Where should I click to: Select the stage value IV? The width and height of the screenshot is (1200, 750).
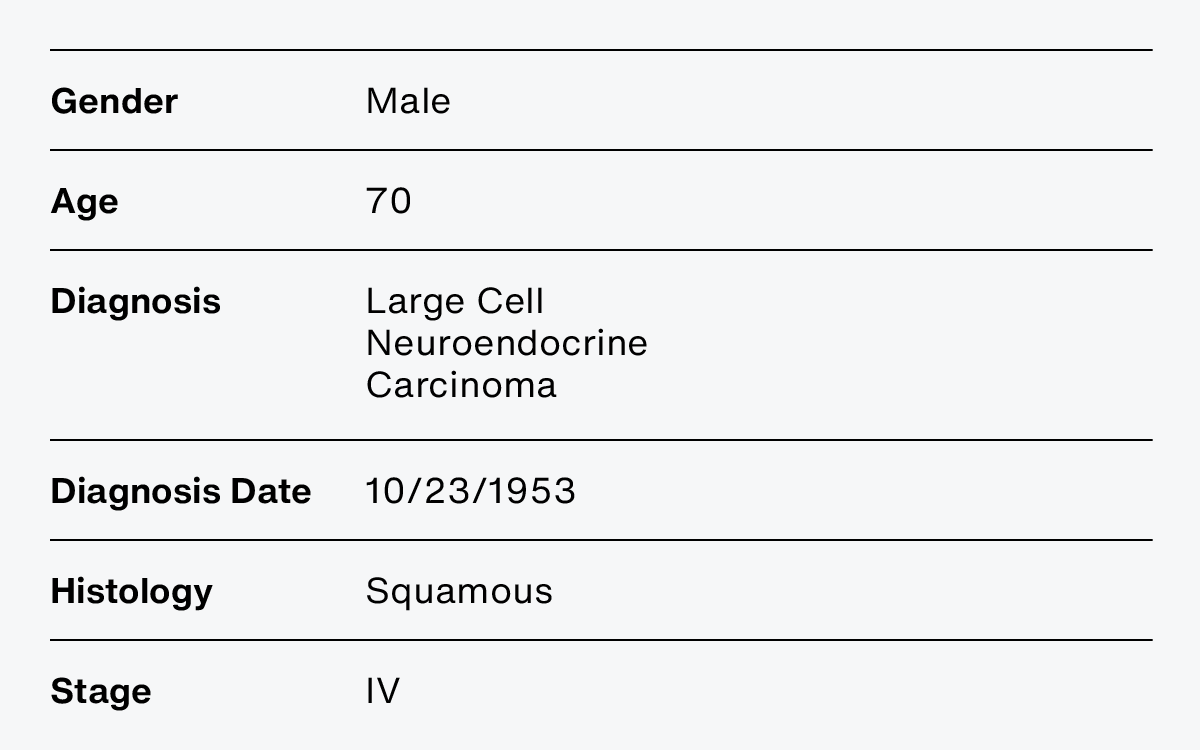(x=383, y=691)
